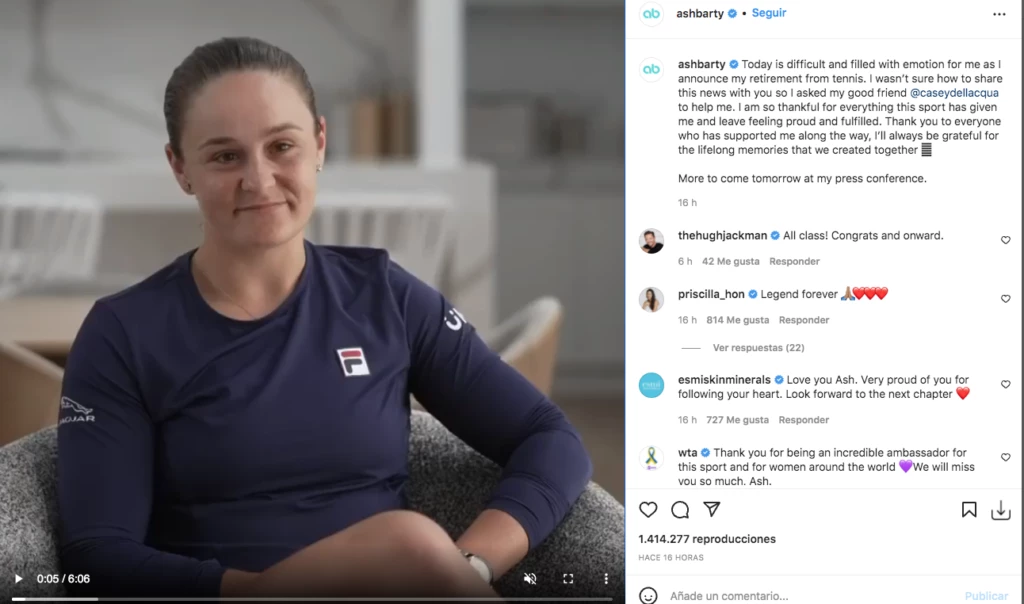Viewport: 1024px width, 604px height.
Task: Like the post with the heart icon
Action: [648, 509]
